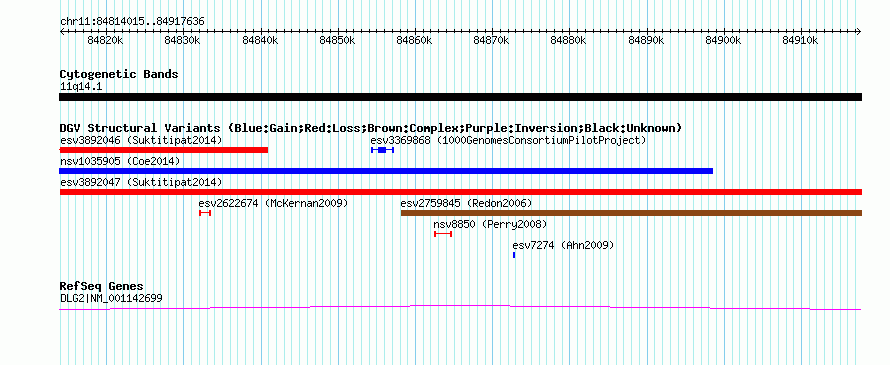Image resolution: width=890 pixels, height=365 pixels.
Task: Click the red esv3892046 loss variant bar
Action: pos(163,150)
